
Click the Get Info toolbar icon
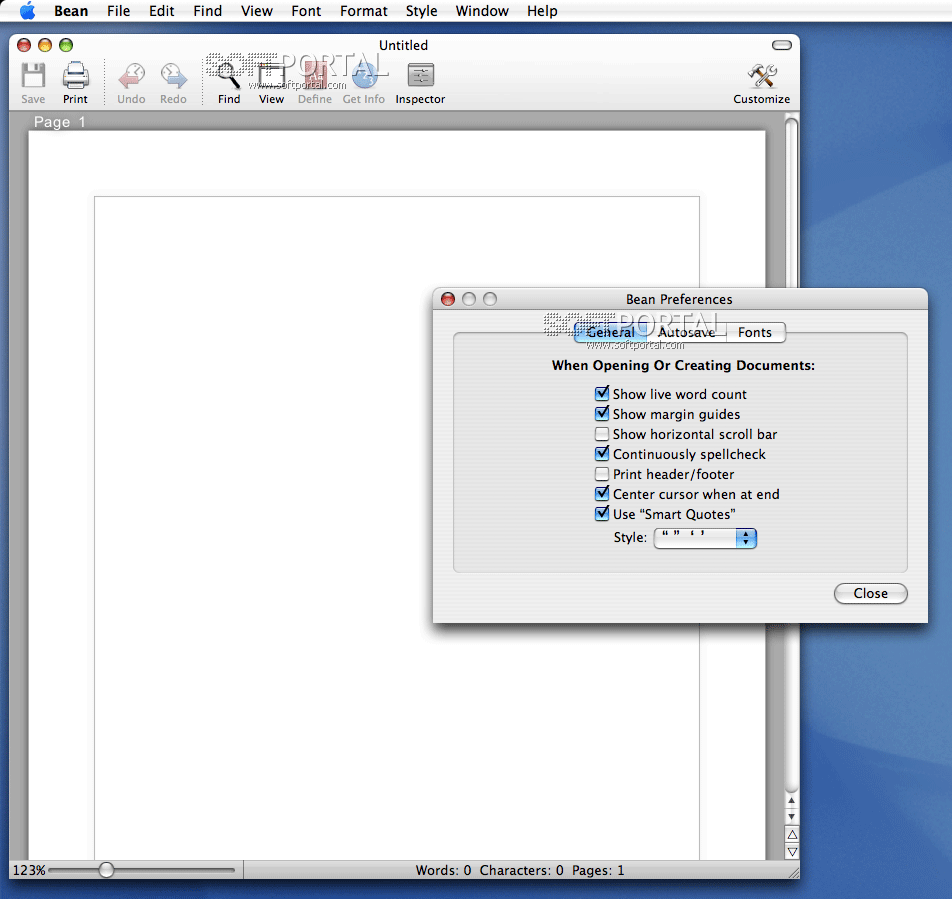(364, 76)
